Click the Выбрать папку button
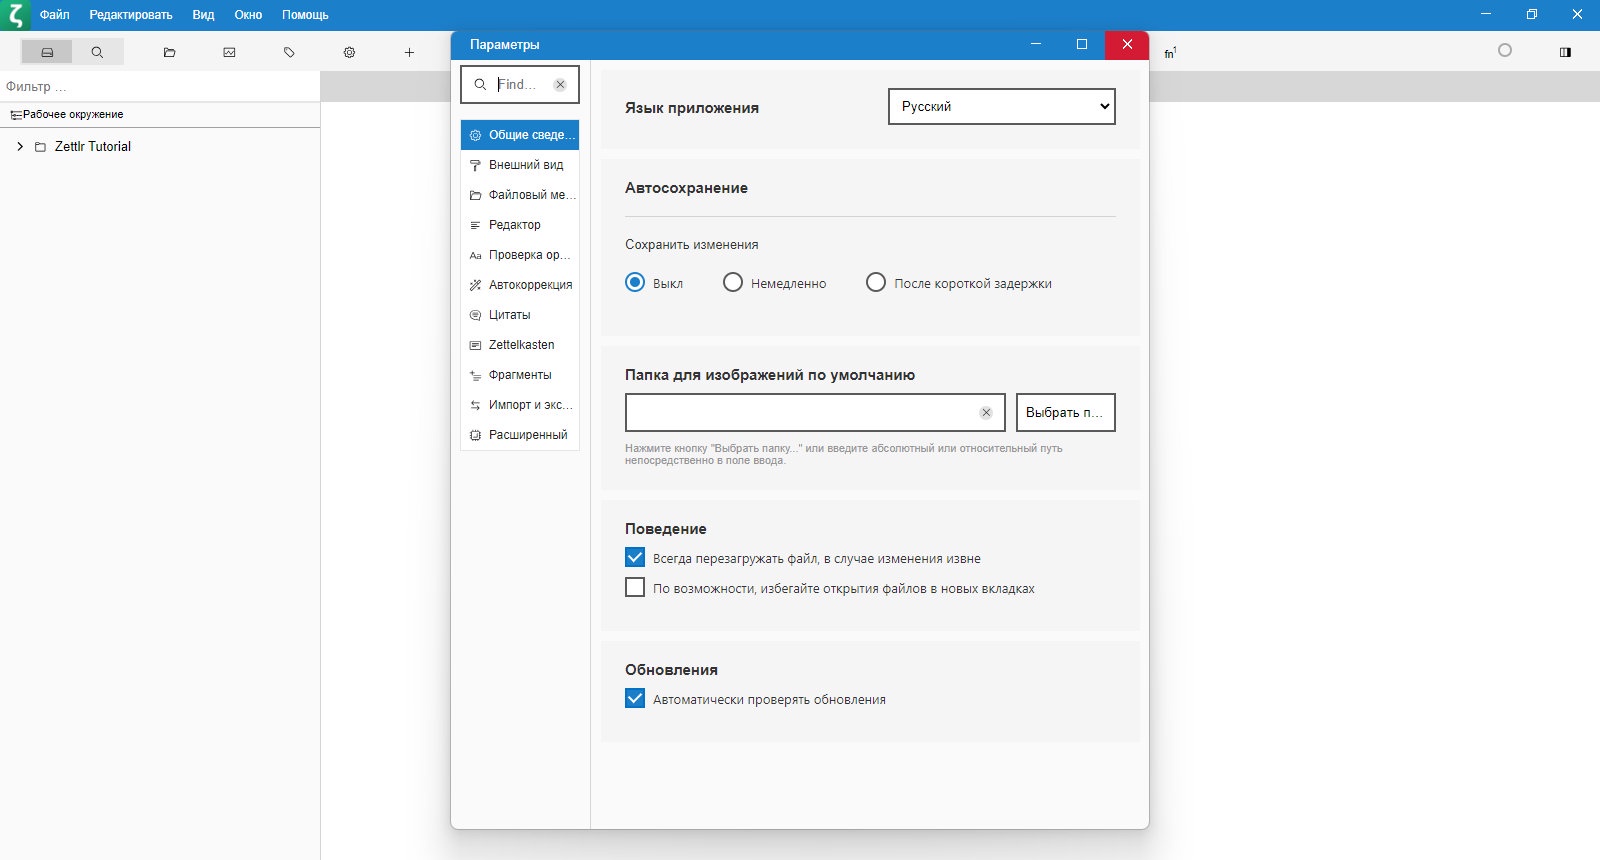 (x=1066, y=412)
